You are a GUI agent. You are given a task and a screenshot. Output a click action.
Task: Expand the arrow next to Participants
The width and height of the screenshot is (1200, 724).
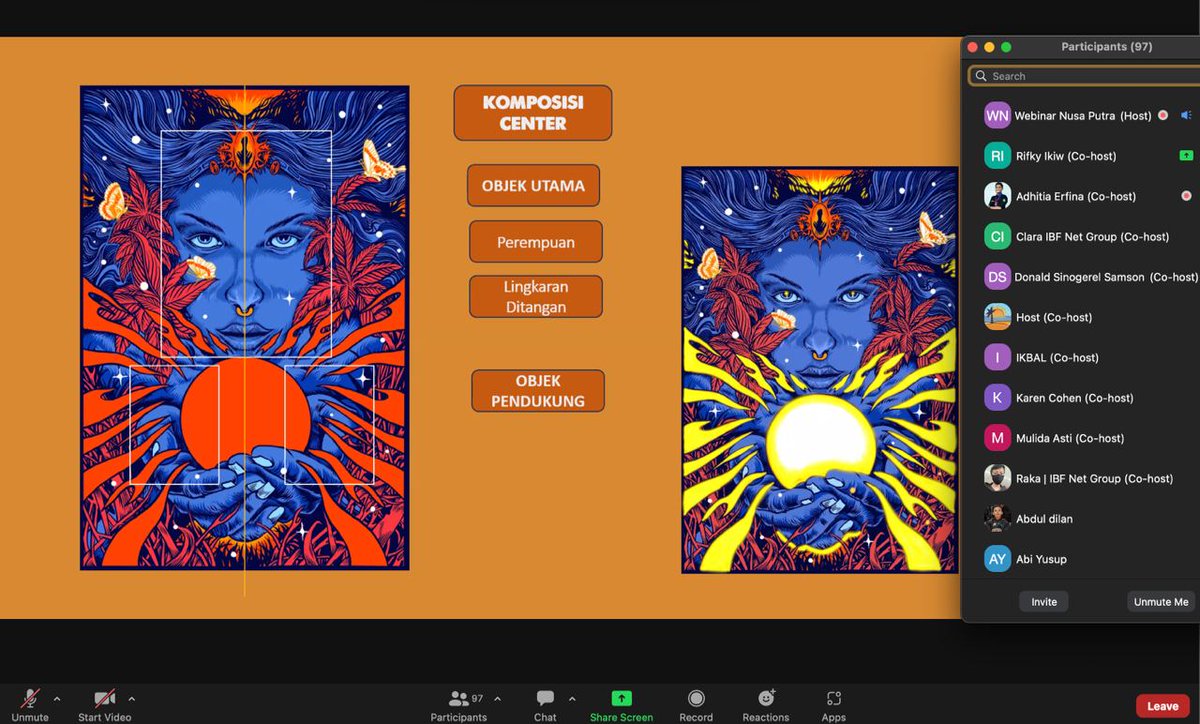(498, 699)
